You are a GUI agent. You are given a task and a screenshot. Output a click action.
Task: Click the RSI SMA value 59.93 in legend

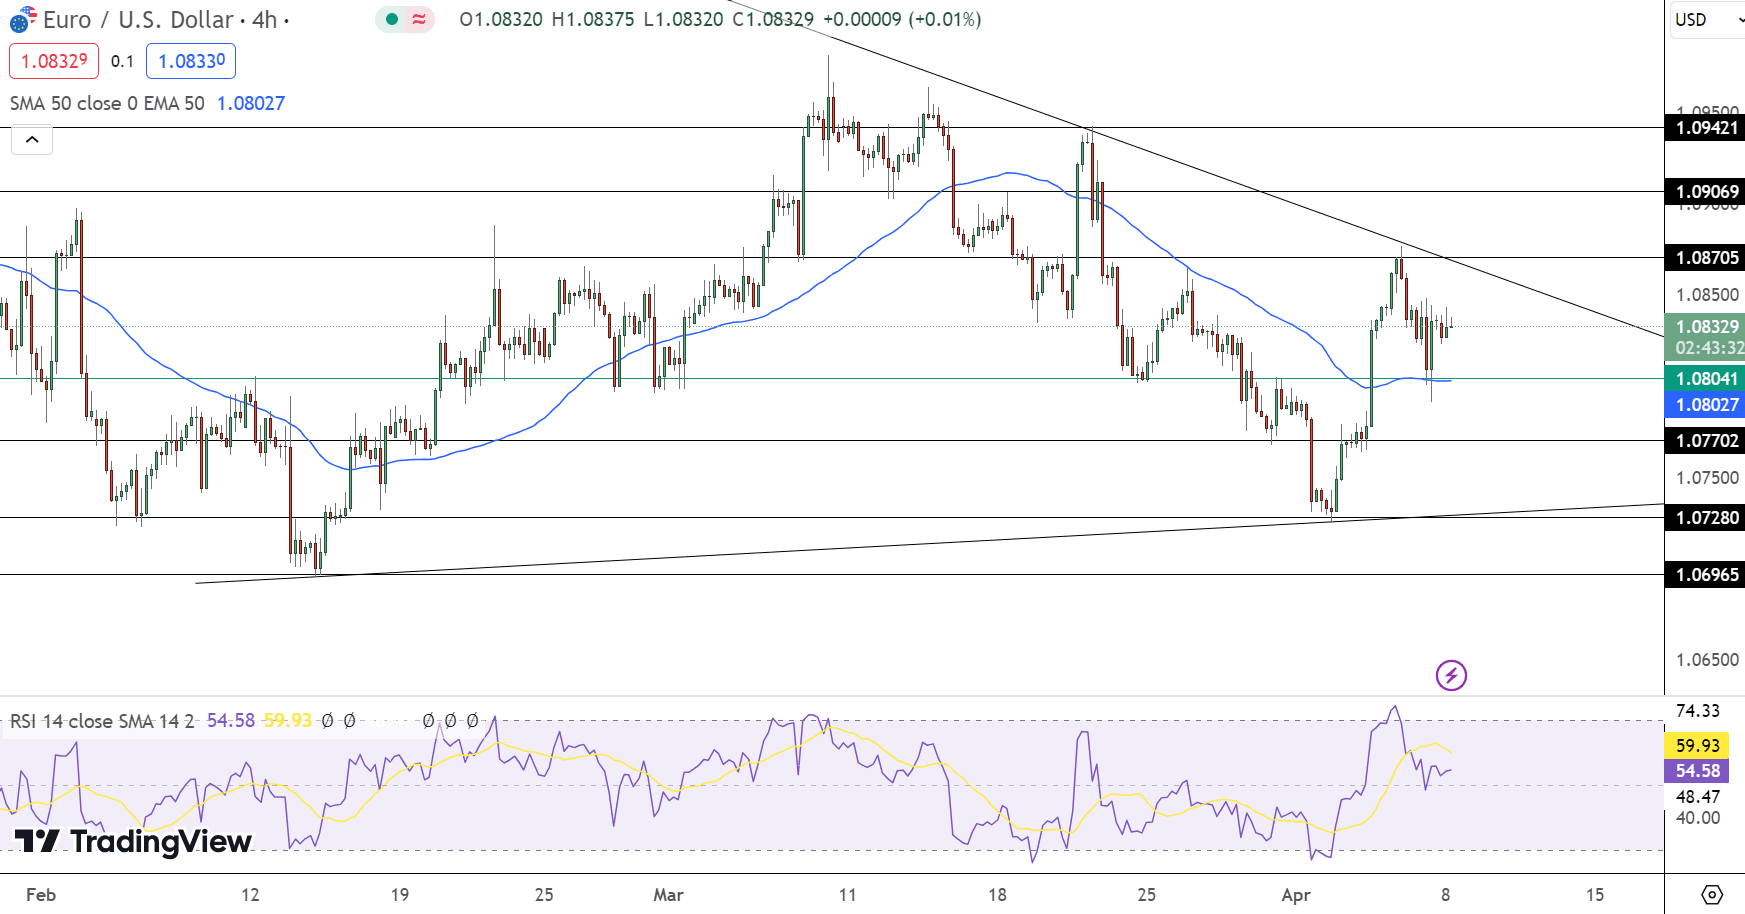pyautogui.click(x=288, y=721)
